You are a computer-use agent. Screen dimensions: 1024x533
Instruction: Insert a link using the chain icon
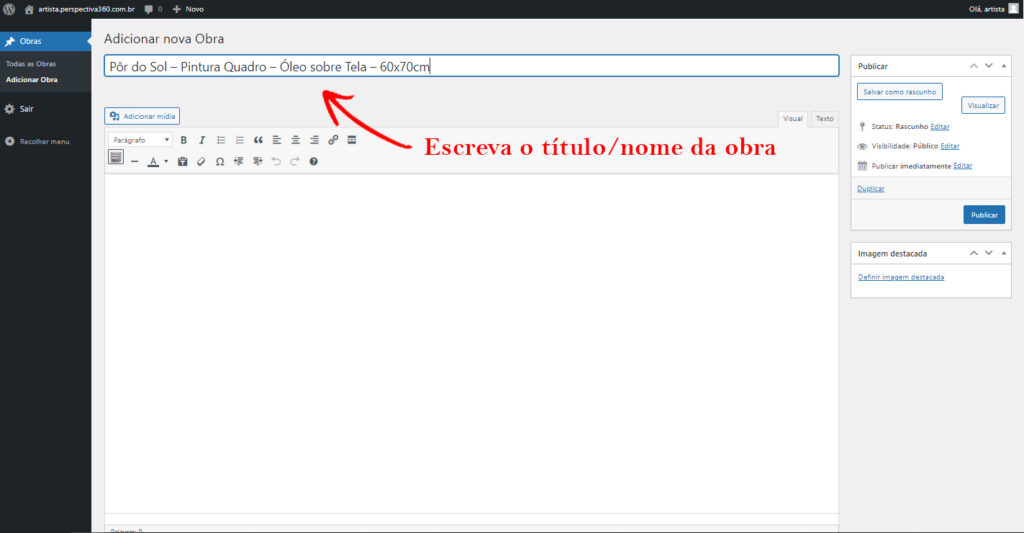(333, 140)
